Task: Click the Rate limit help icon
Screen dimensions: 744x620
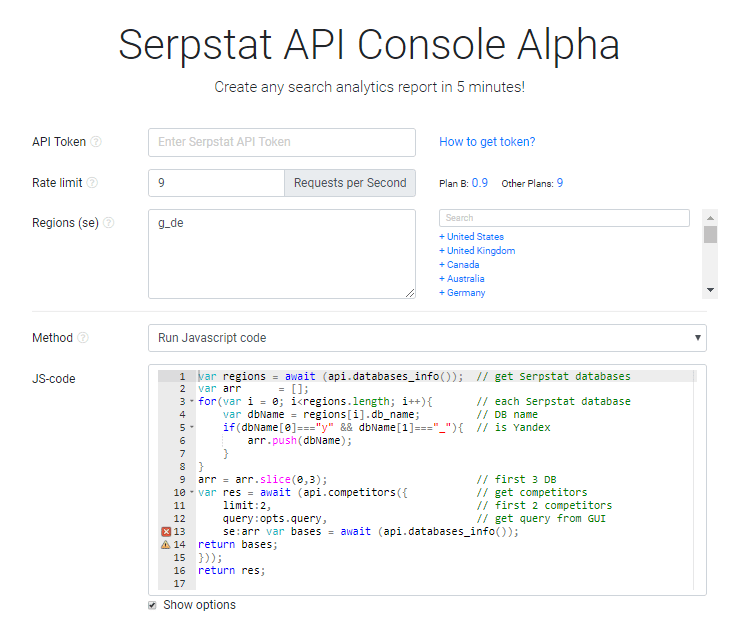Action: [93, 183]
